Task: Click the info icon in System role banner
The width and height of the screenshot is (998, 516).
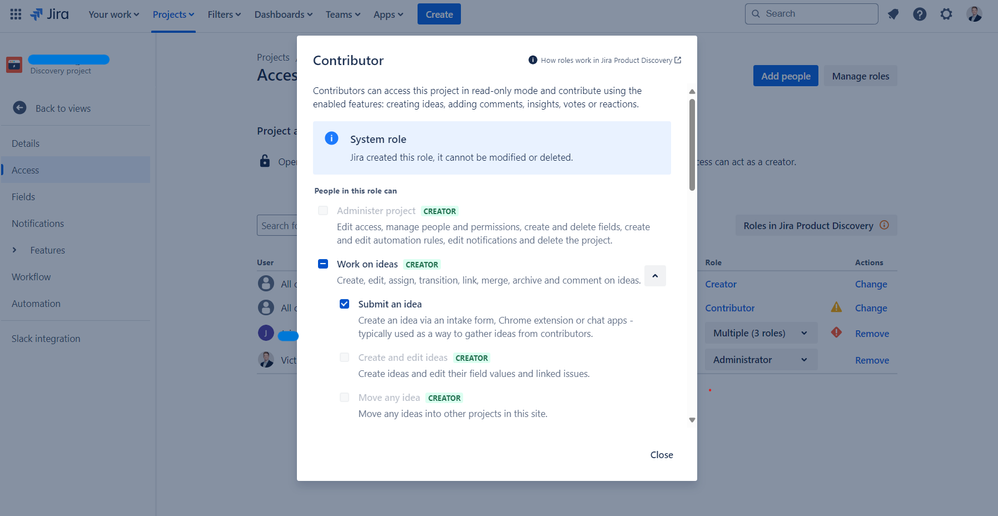Action: [332, 139]
